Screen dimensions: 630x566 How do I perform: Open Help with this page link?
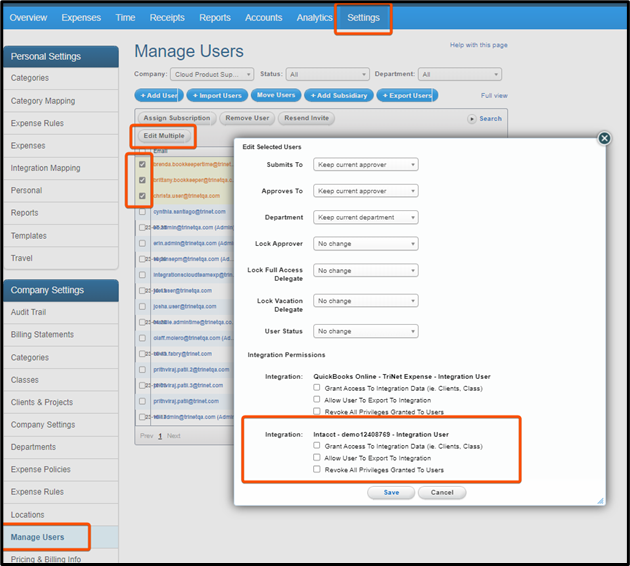pos(478,45)
